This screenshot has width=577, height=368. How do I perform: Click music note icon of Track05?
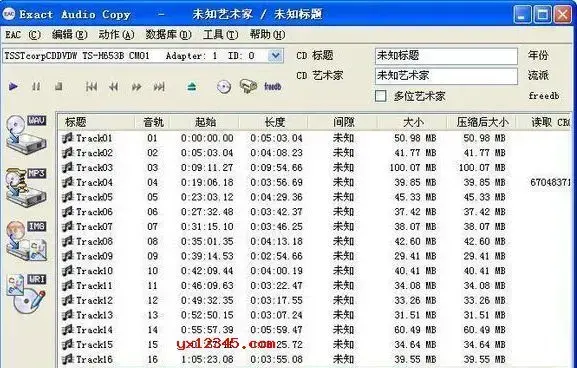tap(68, 197)
